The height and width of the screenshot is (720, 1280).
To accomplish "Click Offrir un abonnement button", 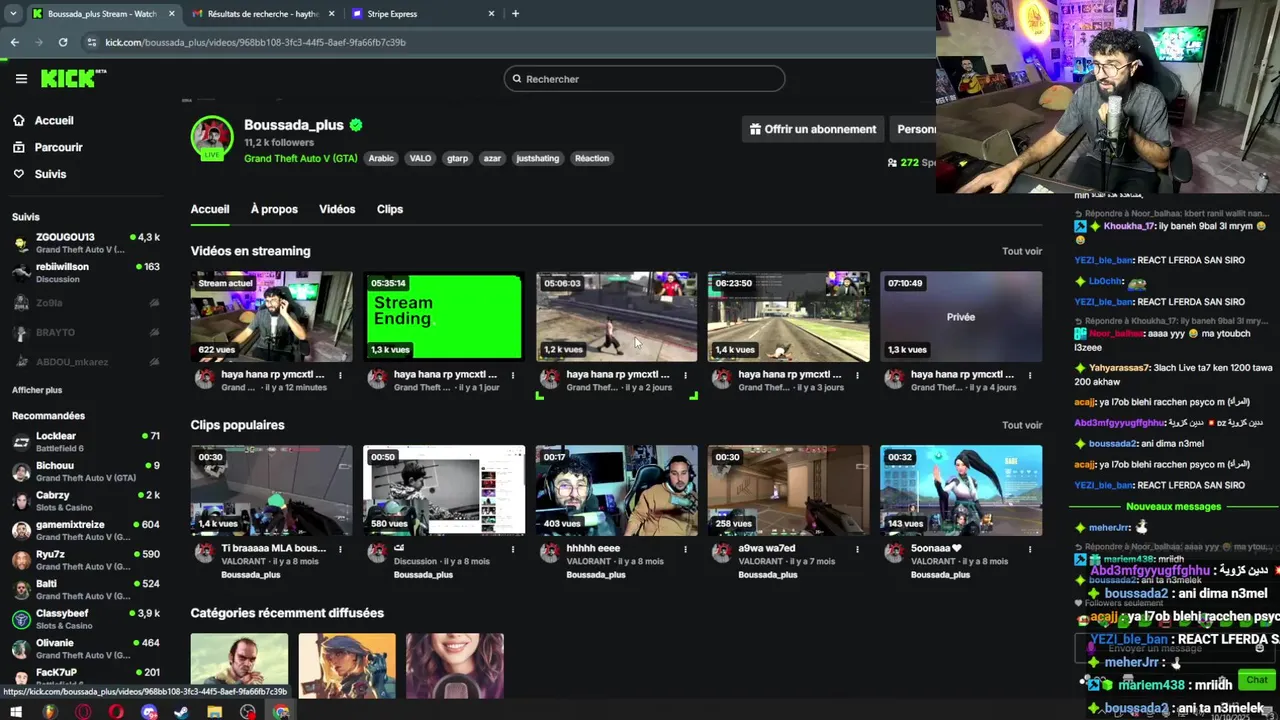I will (813, 129).
